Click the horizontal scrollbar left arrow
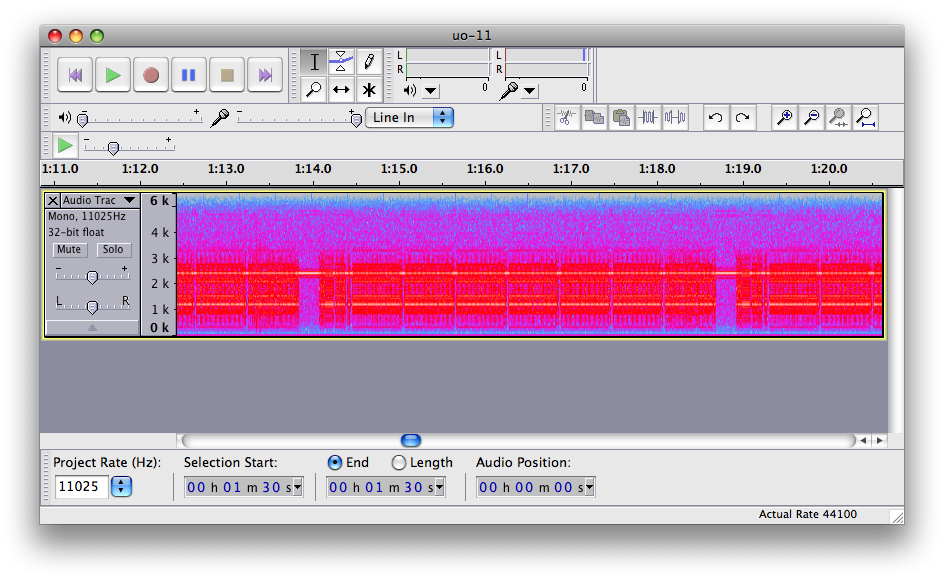 click(863, 441)
